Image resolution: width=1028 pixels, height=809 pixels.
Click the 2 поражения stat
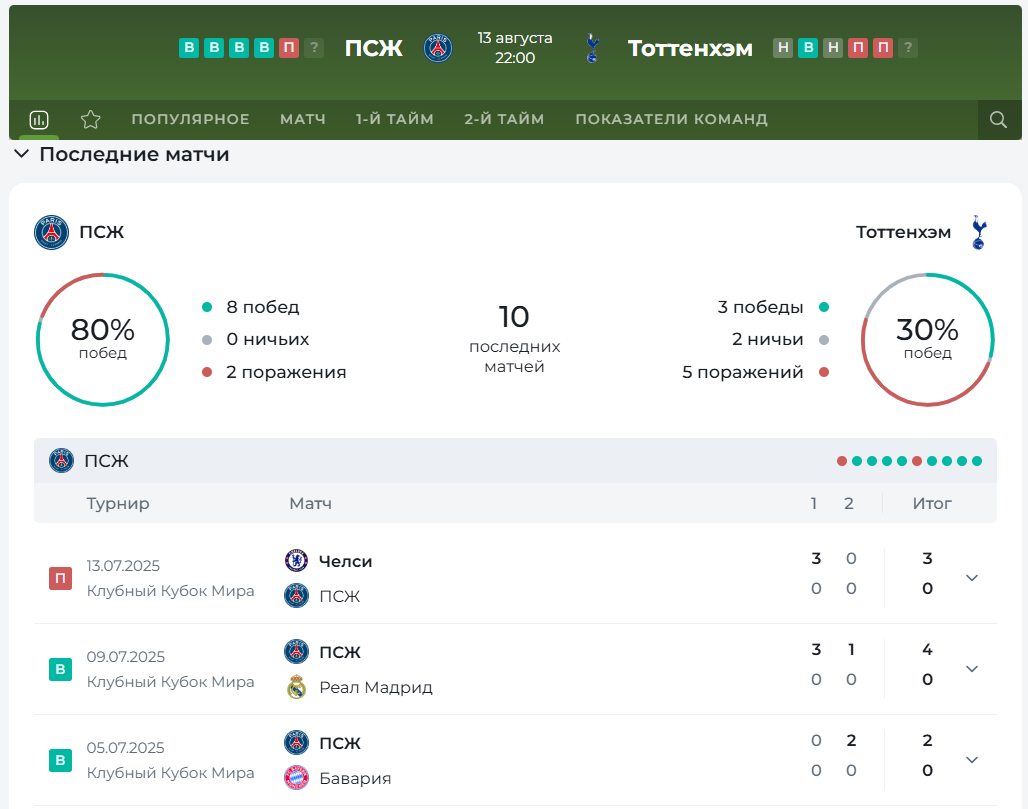[286, 372]
